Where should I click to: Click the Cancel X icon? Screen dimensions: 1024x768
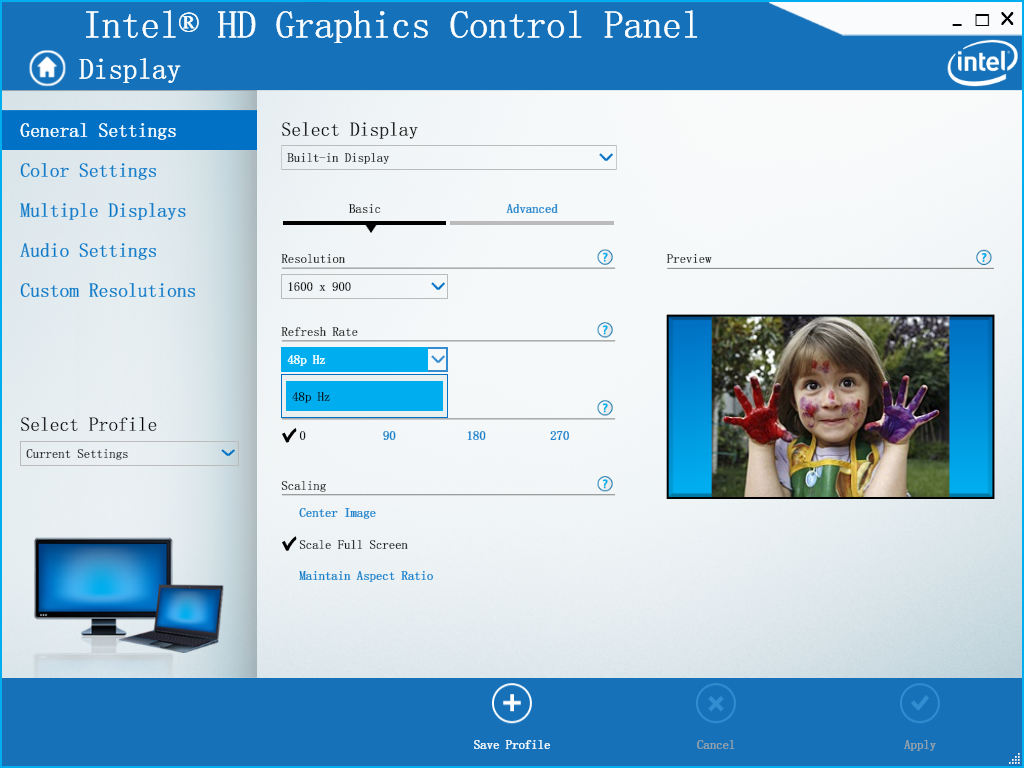[x=715, y=704]
